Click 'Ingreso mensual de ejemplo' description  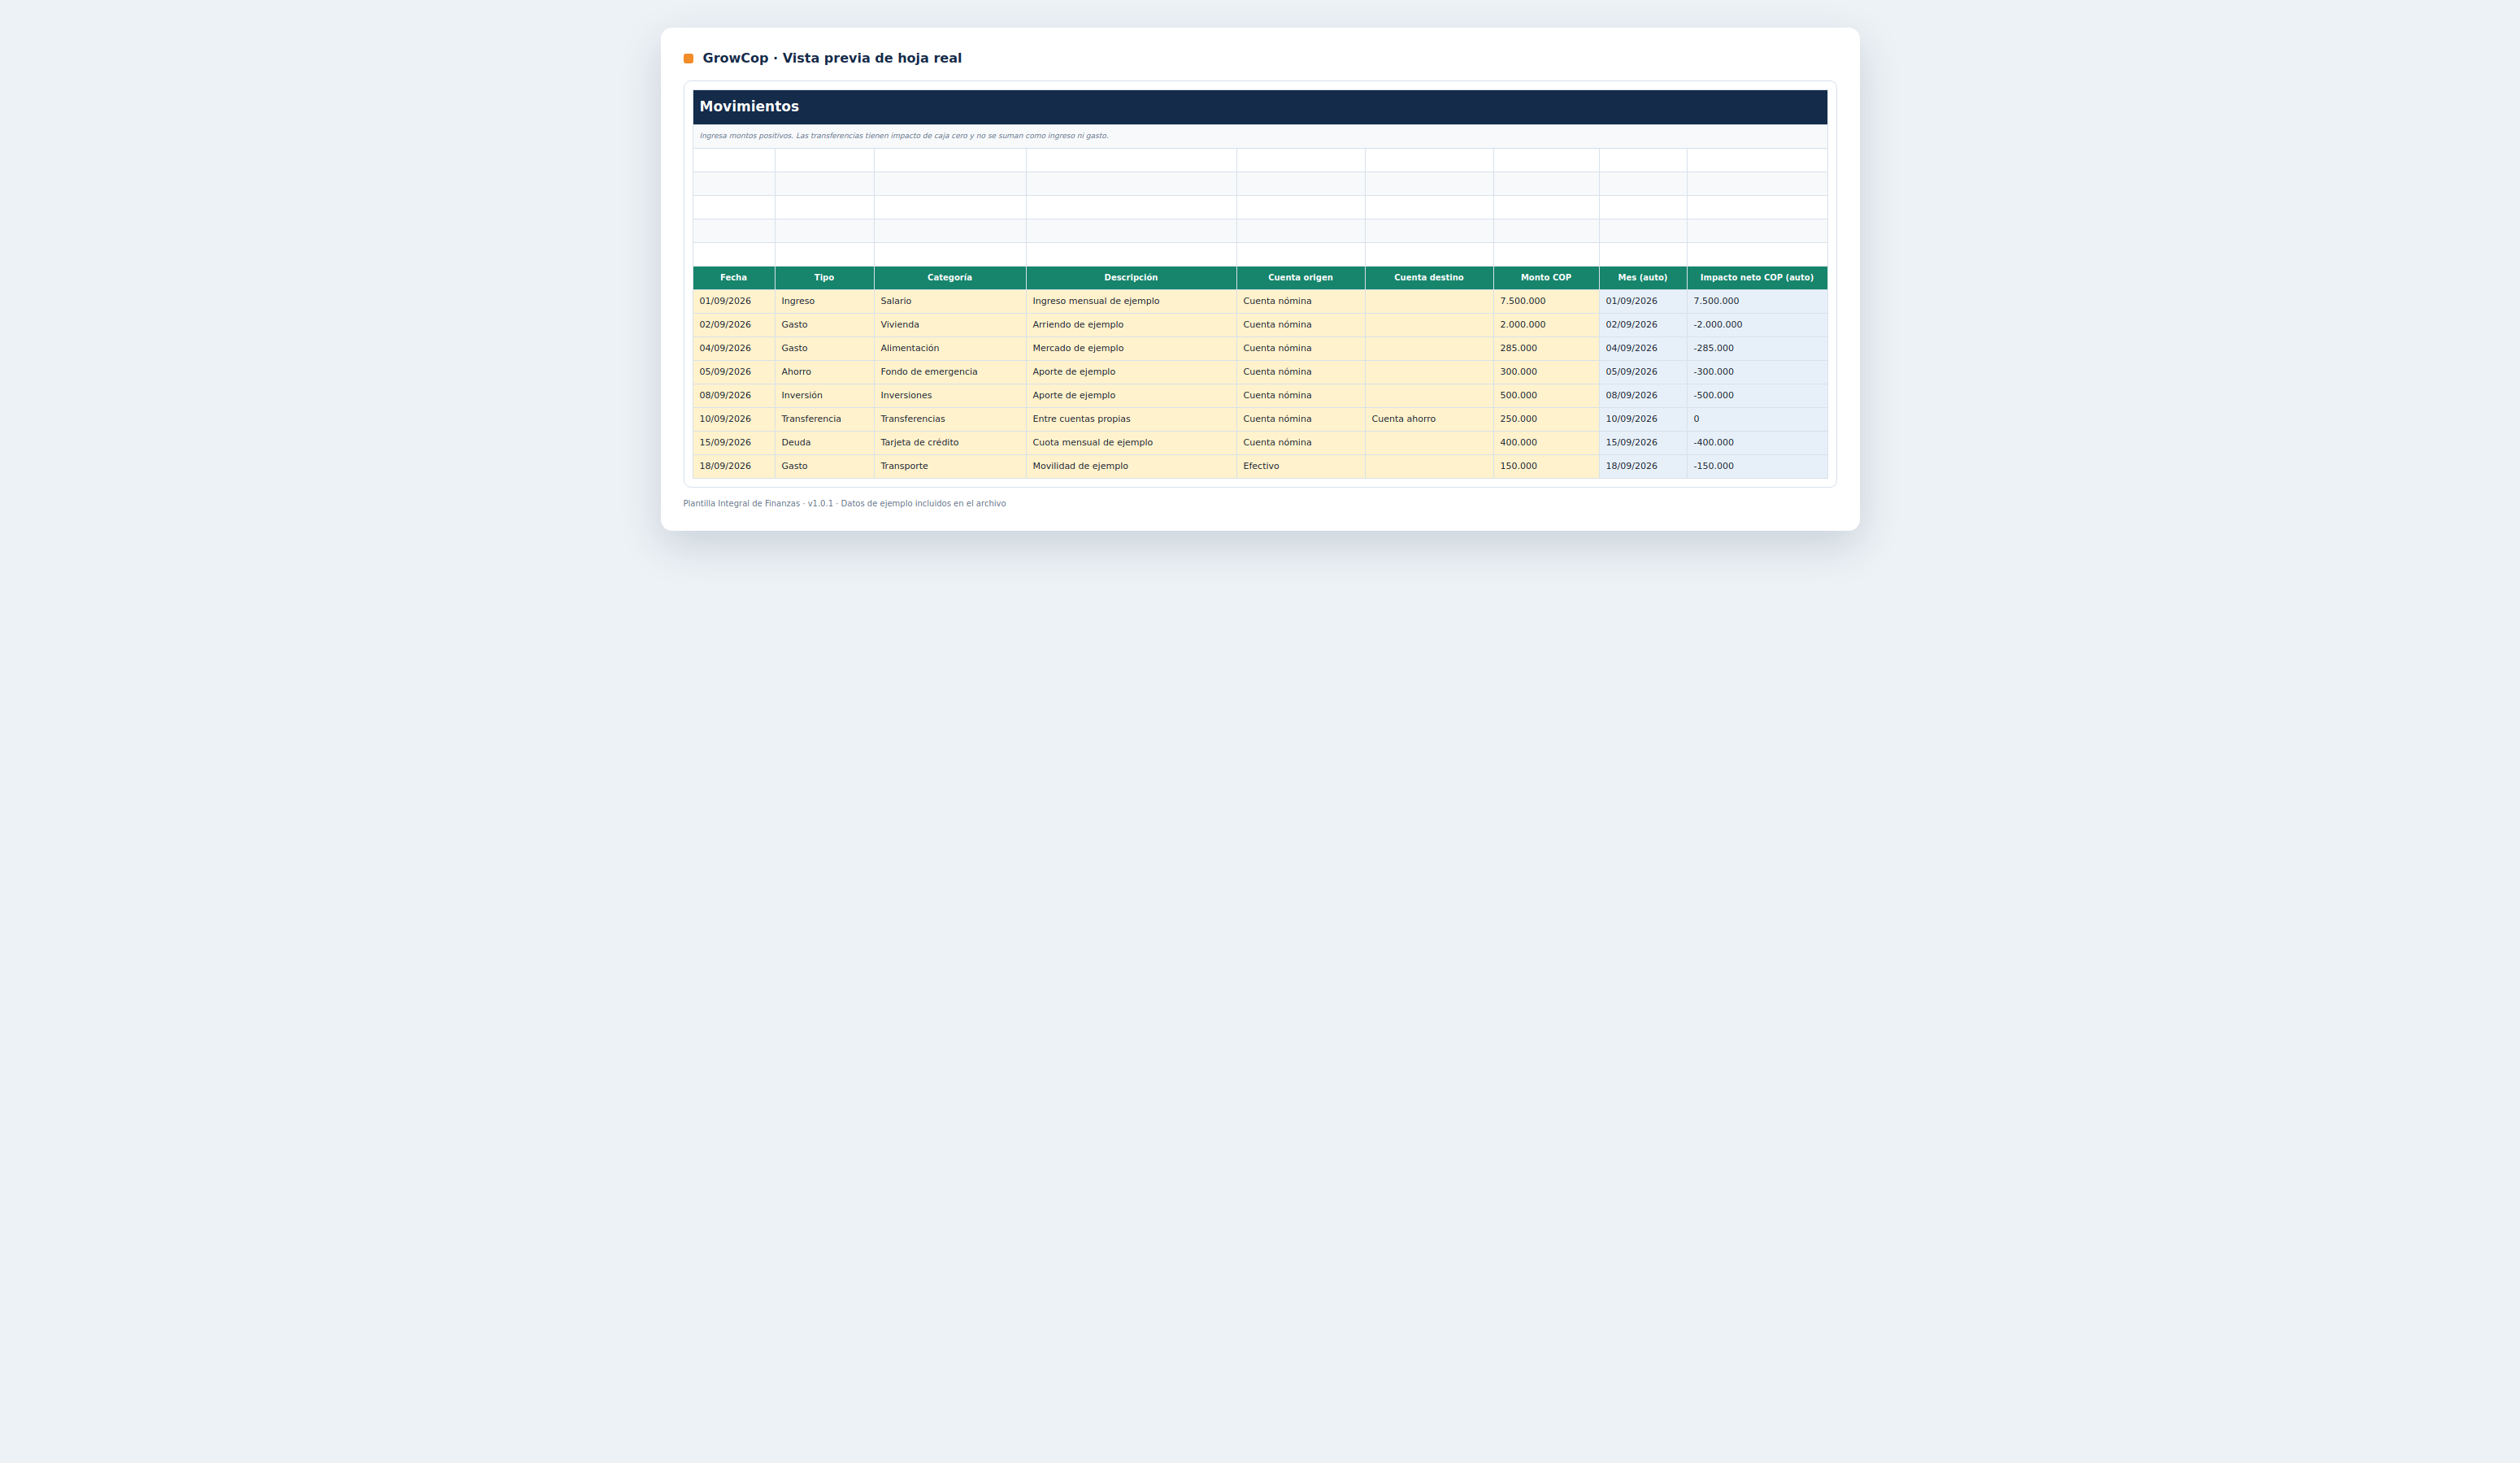1131,302
